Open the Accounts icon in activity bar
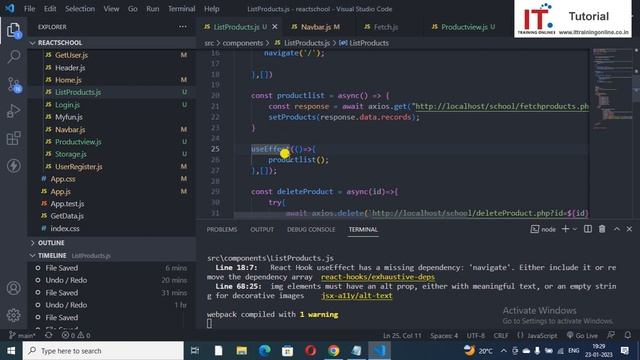The width and height of the screenshot is (640, 360). click(x=13, y=288)
